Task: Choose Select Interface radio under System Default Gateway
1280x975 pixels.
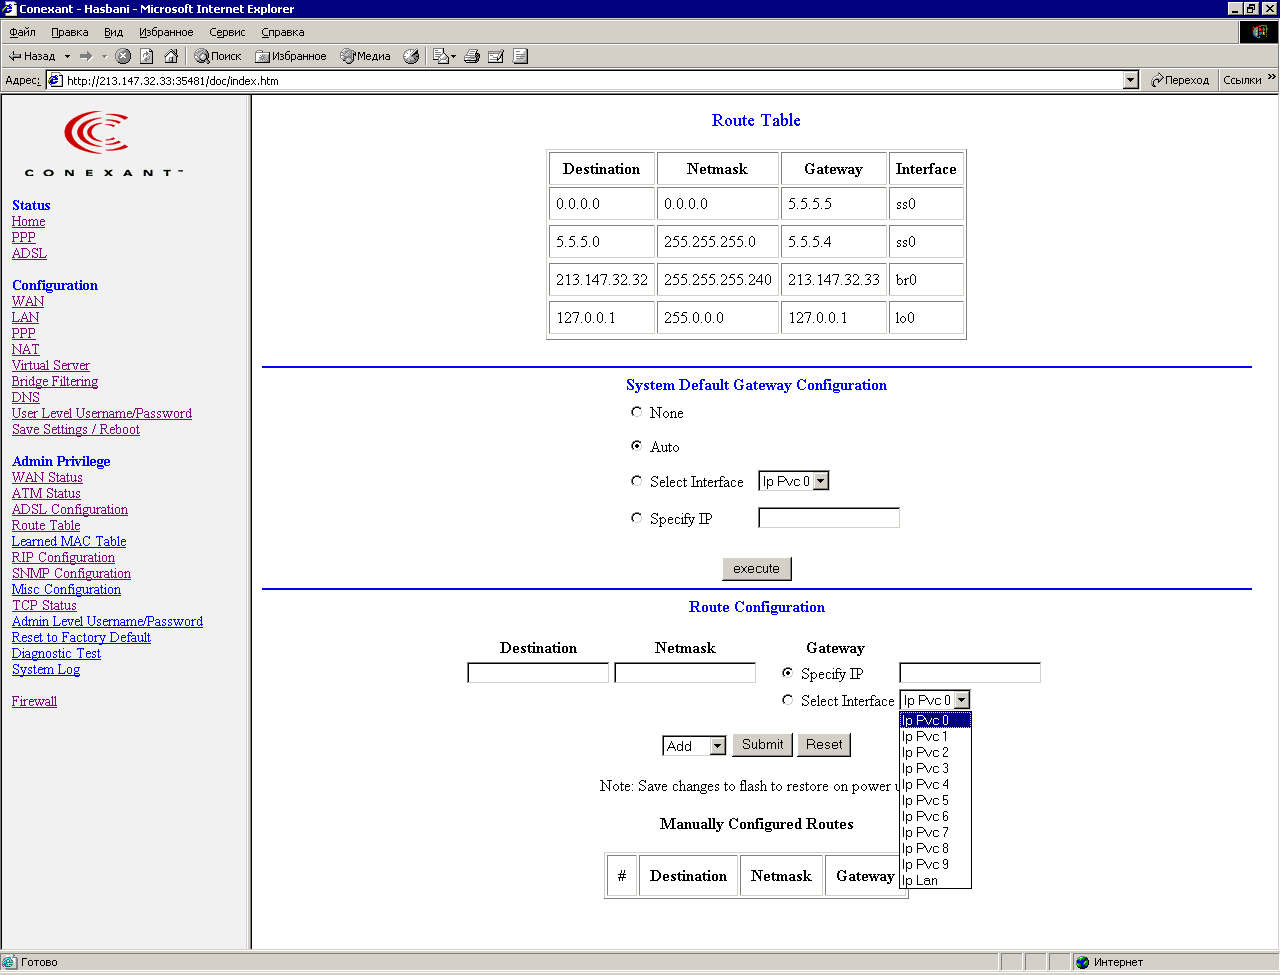Action: click(x=636, y=481)
